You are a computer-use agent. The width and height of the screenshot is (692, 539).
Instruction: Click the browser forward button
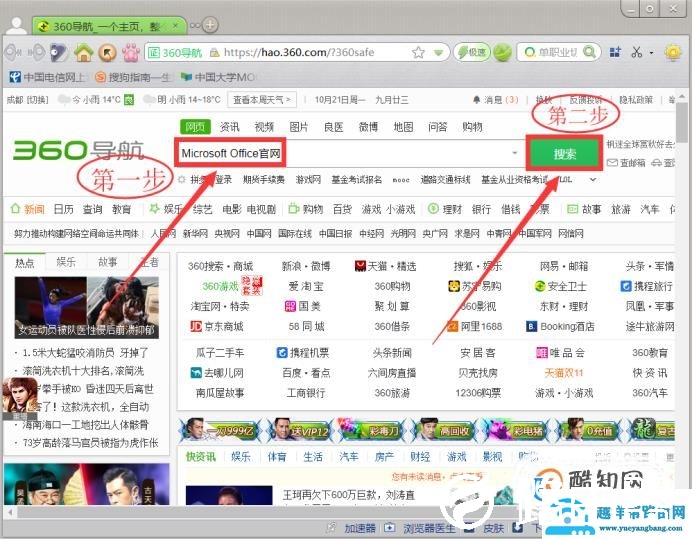(x=37, y=53)
